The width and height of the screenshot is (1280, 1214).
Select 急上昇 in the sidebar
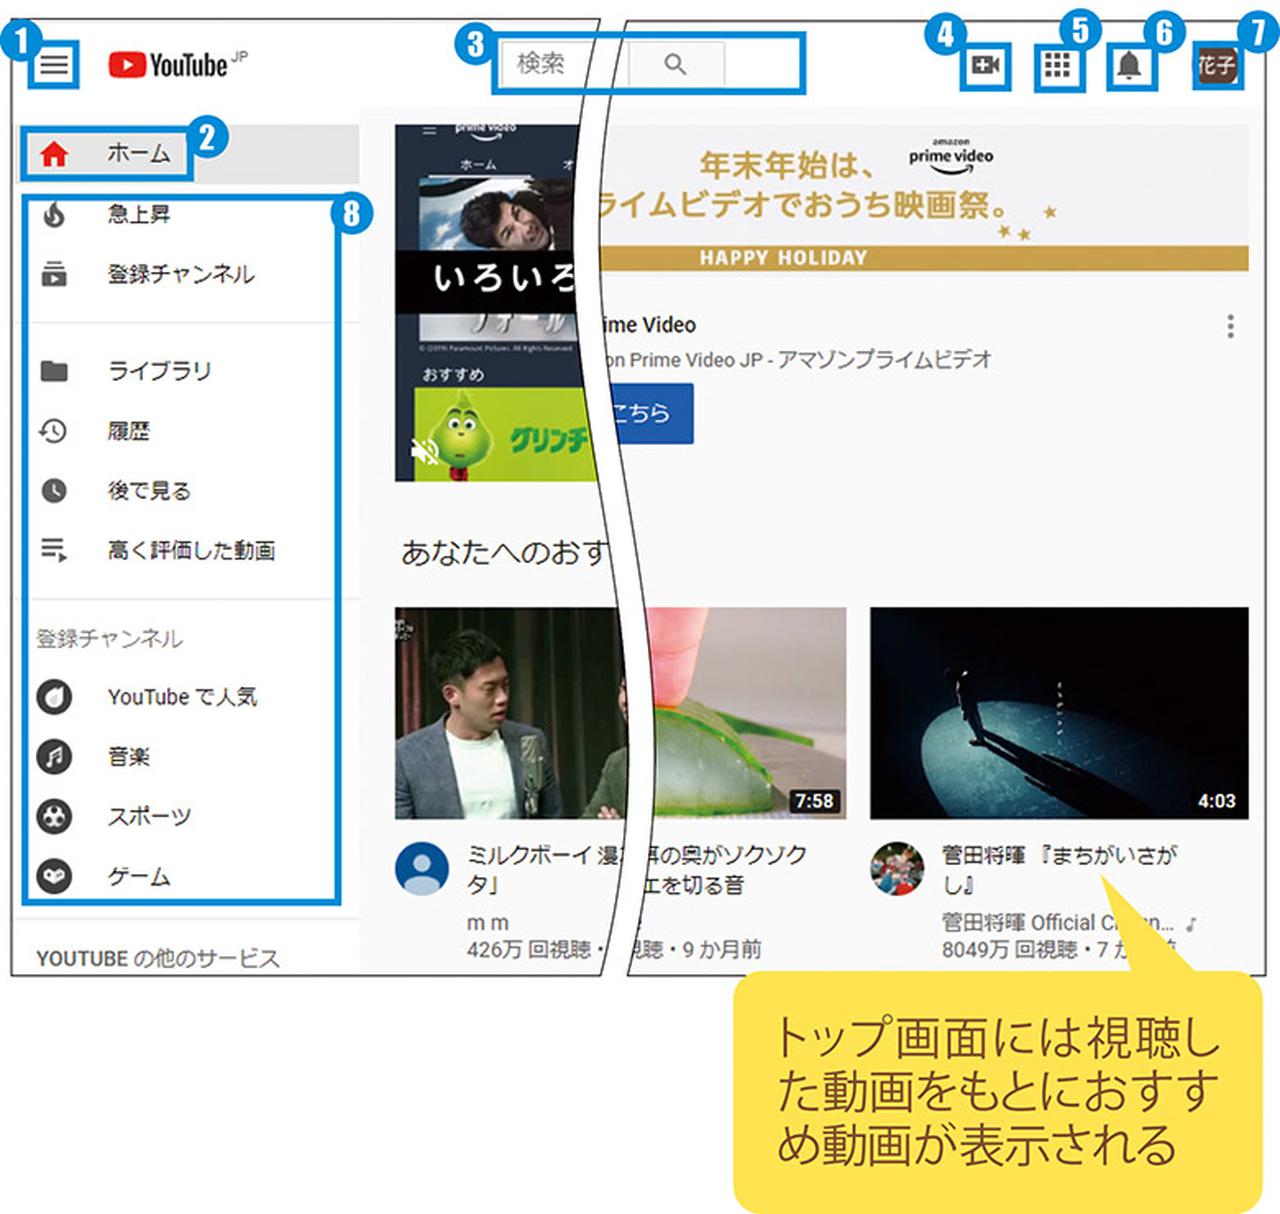139,214
